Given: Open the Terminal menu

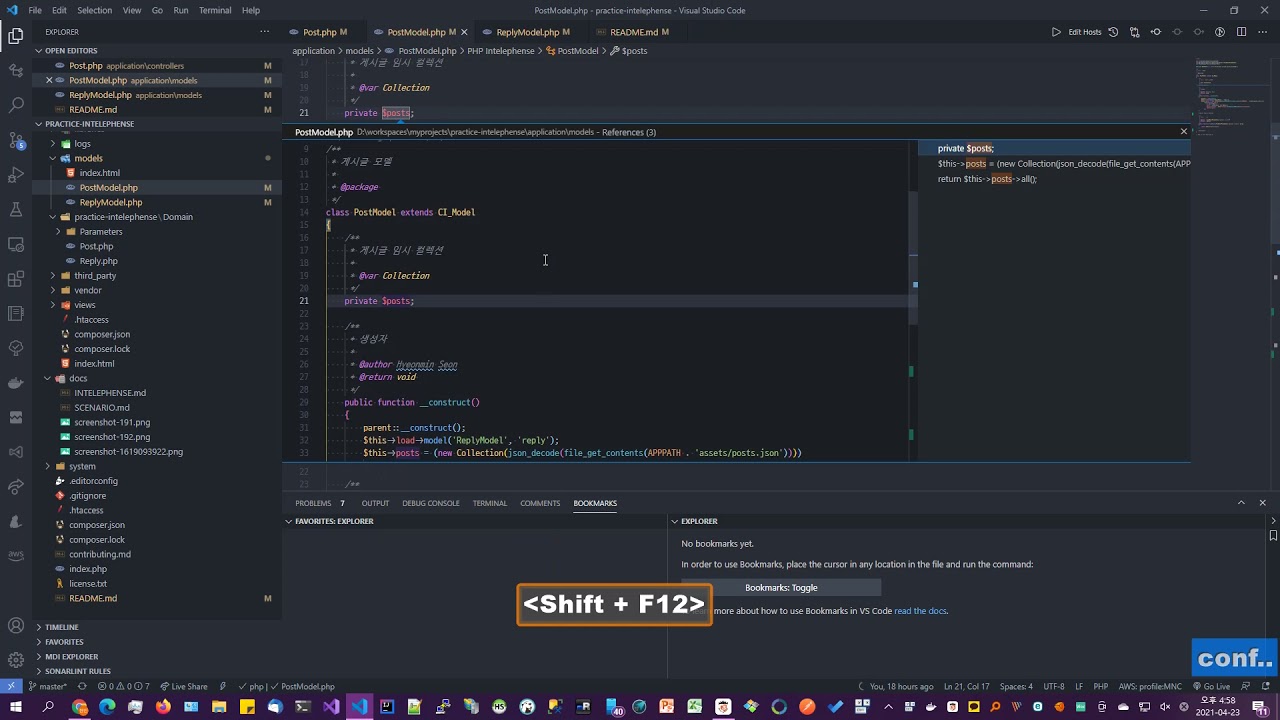Looking at the screenshot, I should coord(215,10).
